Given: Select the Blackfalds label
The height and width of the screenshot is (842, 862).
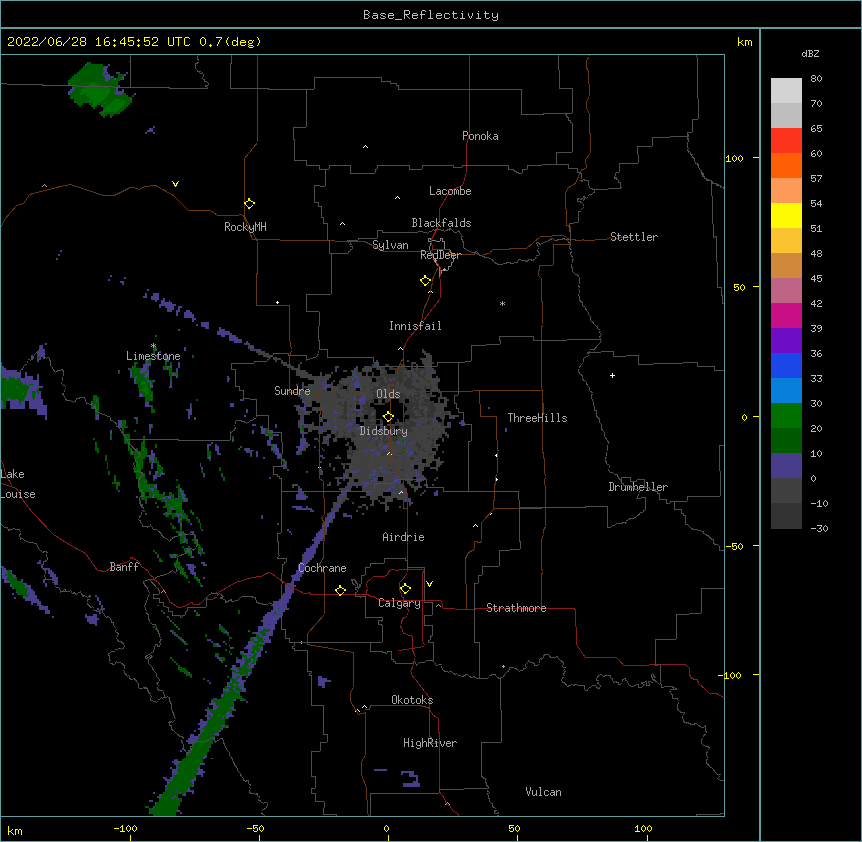Looking at the screenshot, I should click(x=441, y=223).
